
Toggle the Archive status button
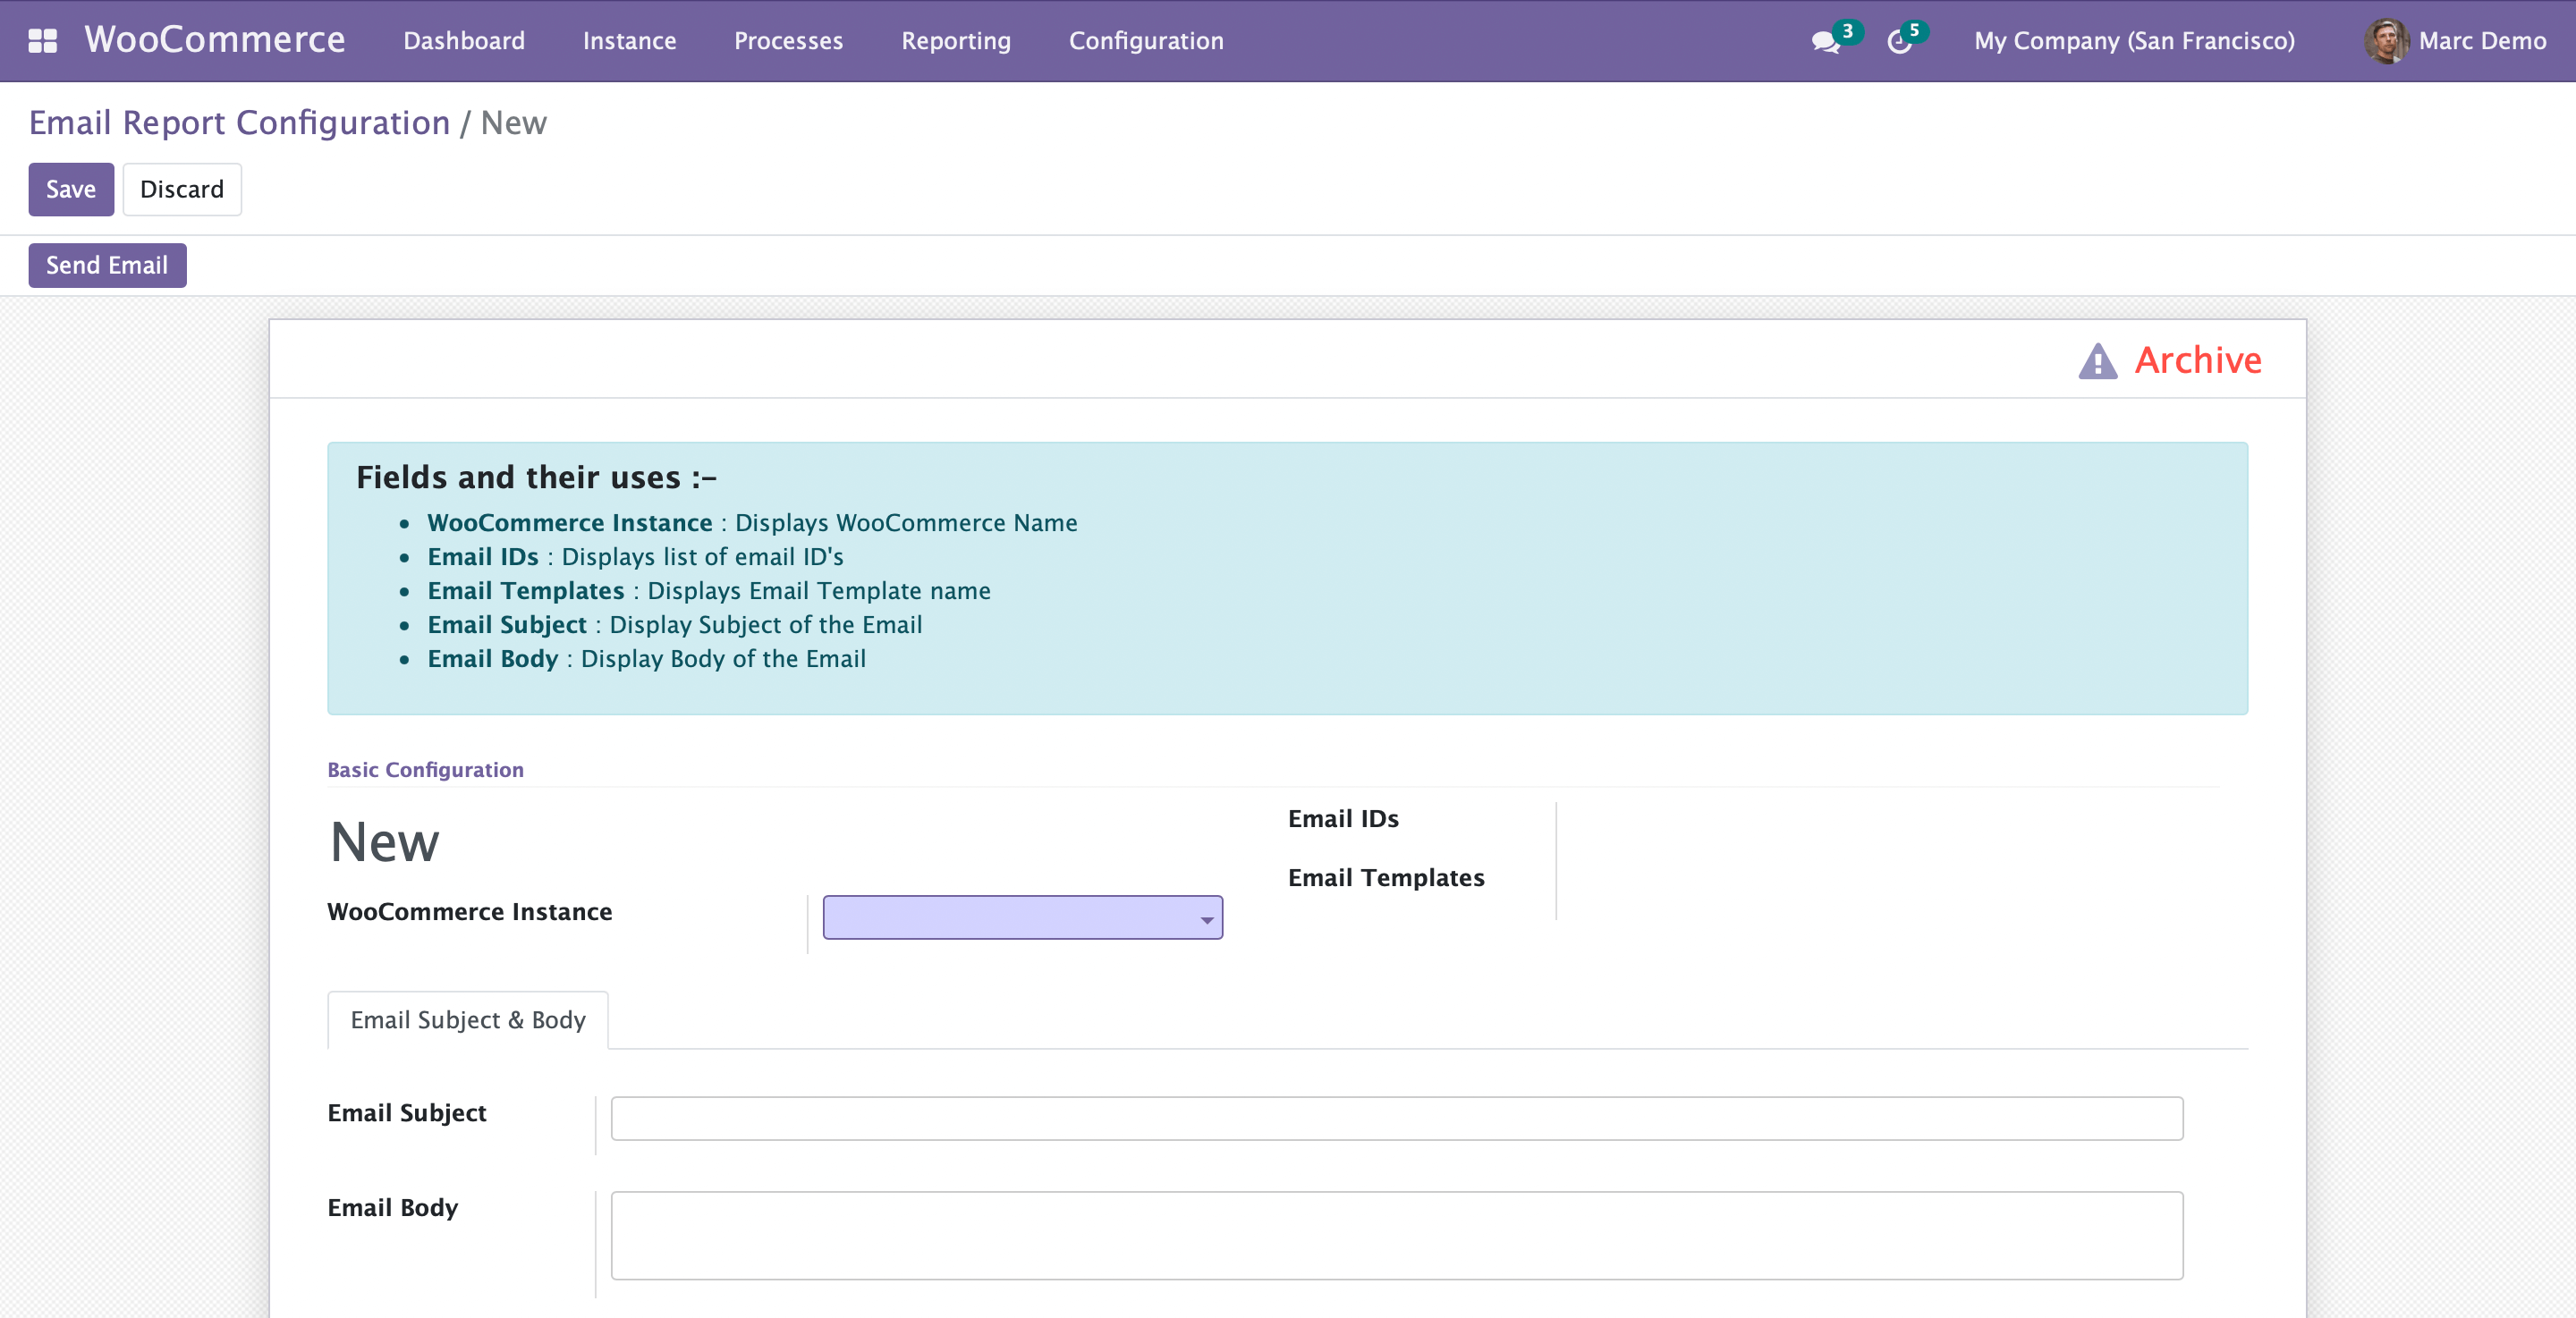coord(2197,360)
